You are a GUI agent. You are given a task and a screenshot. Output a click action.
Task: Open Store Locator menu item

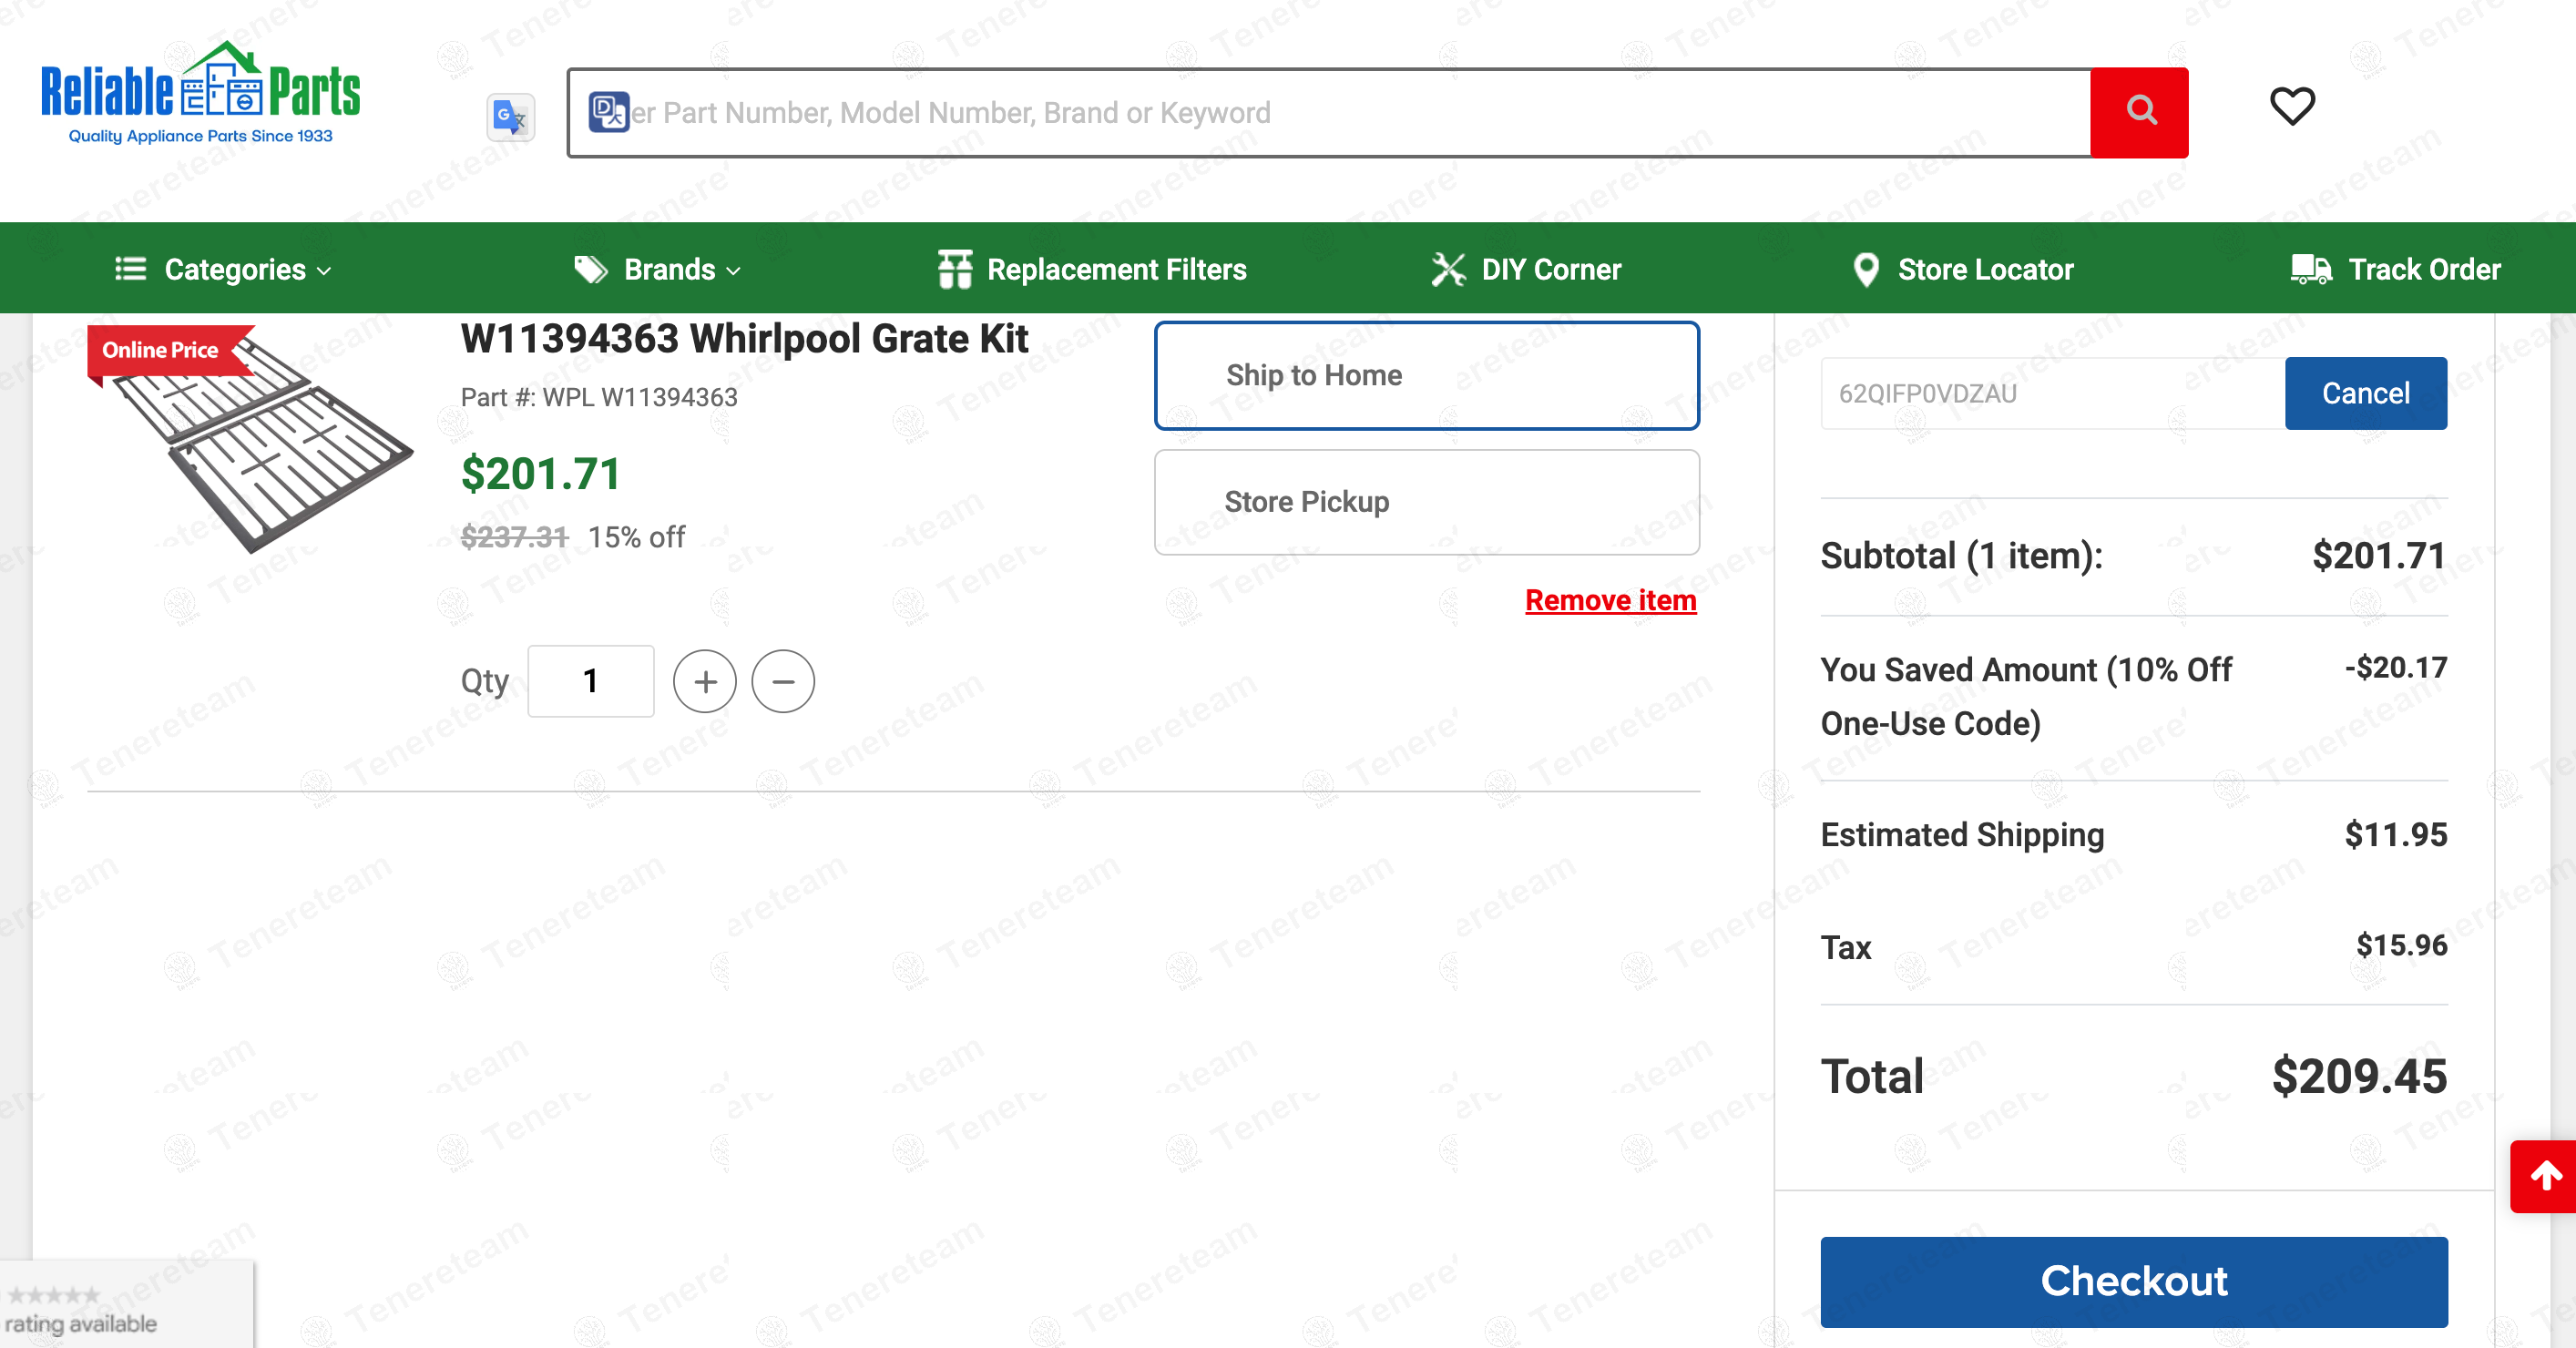[x=1963, y=269]
